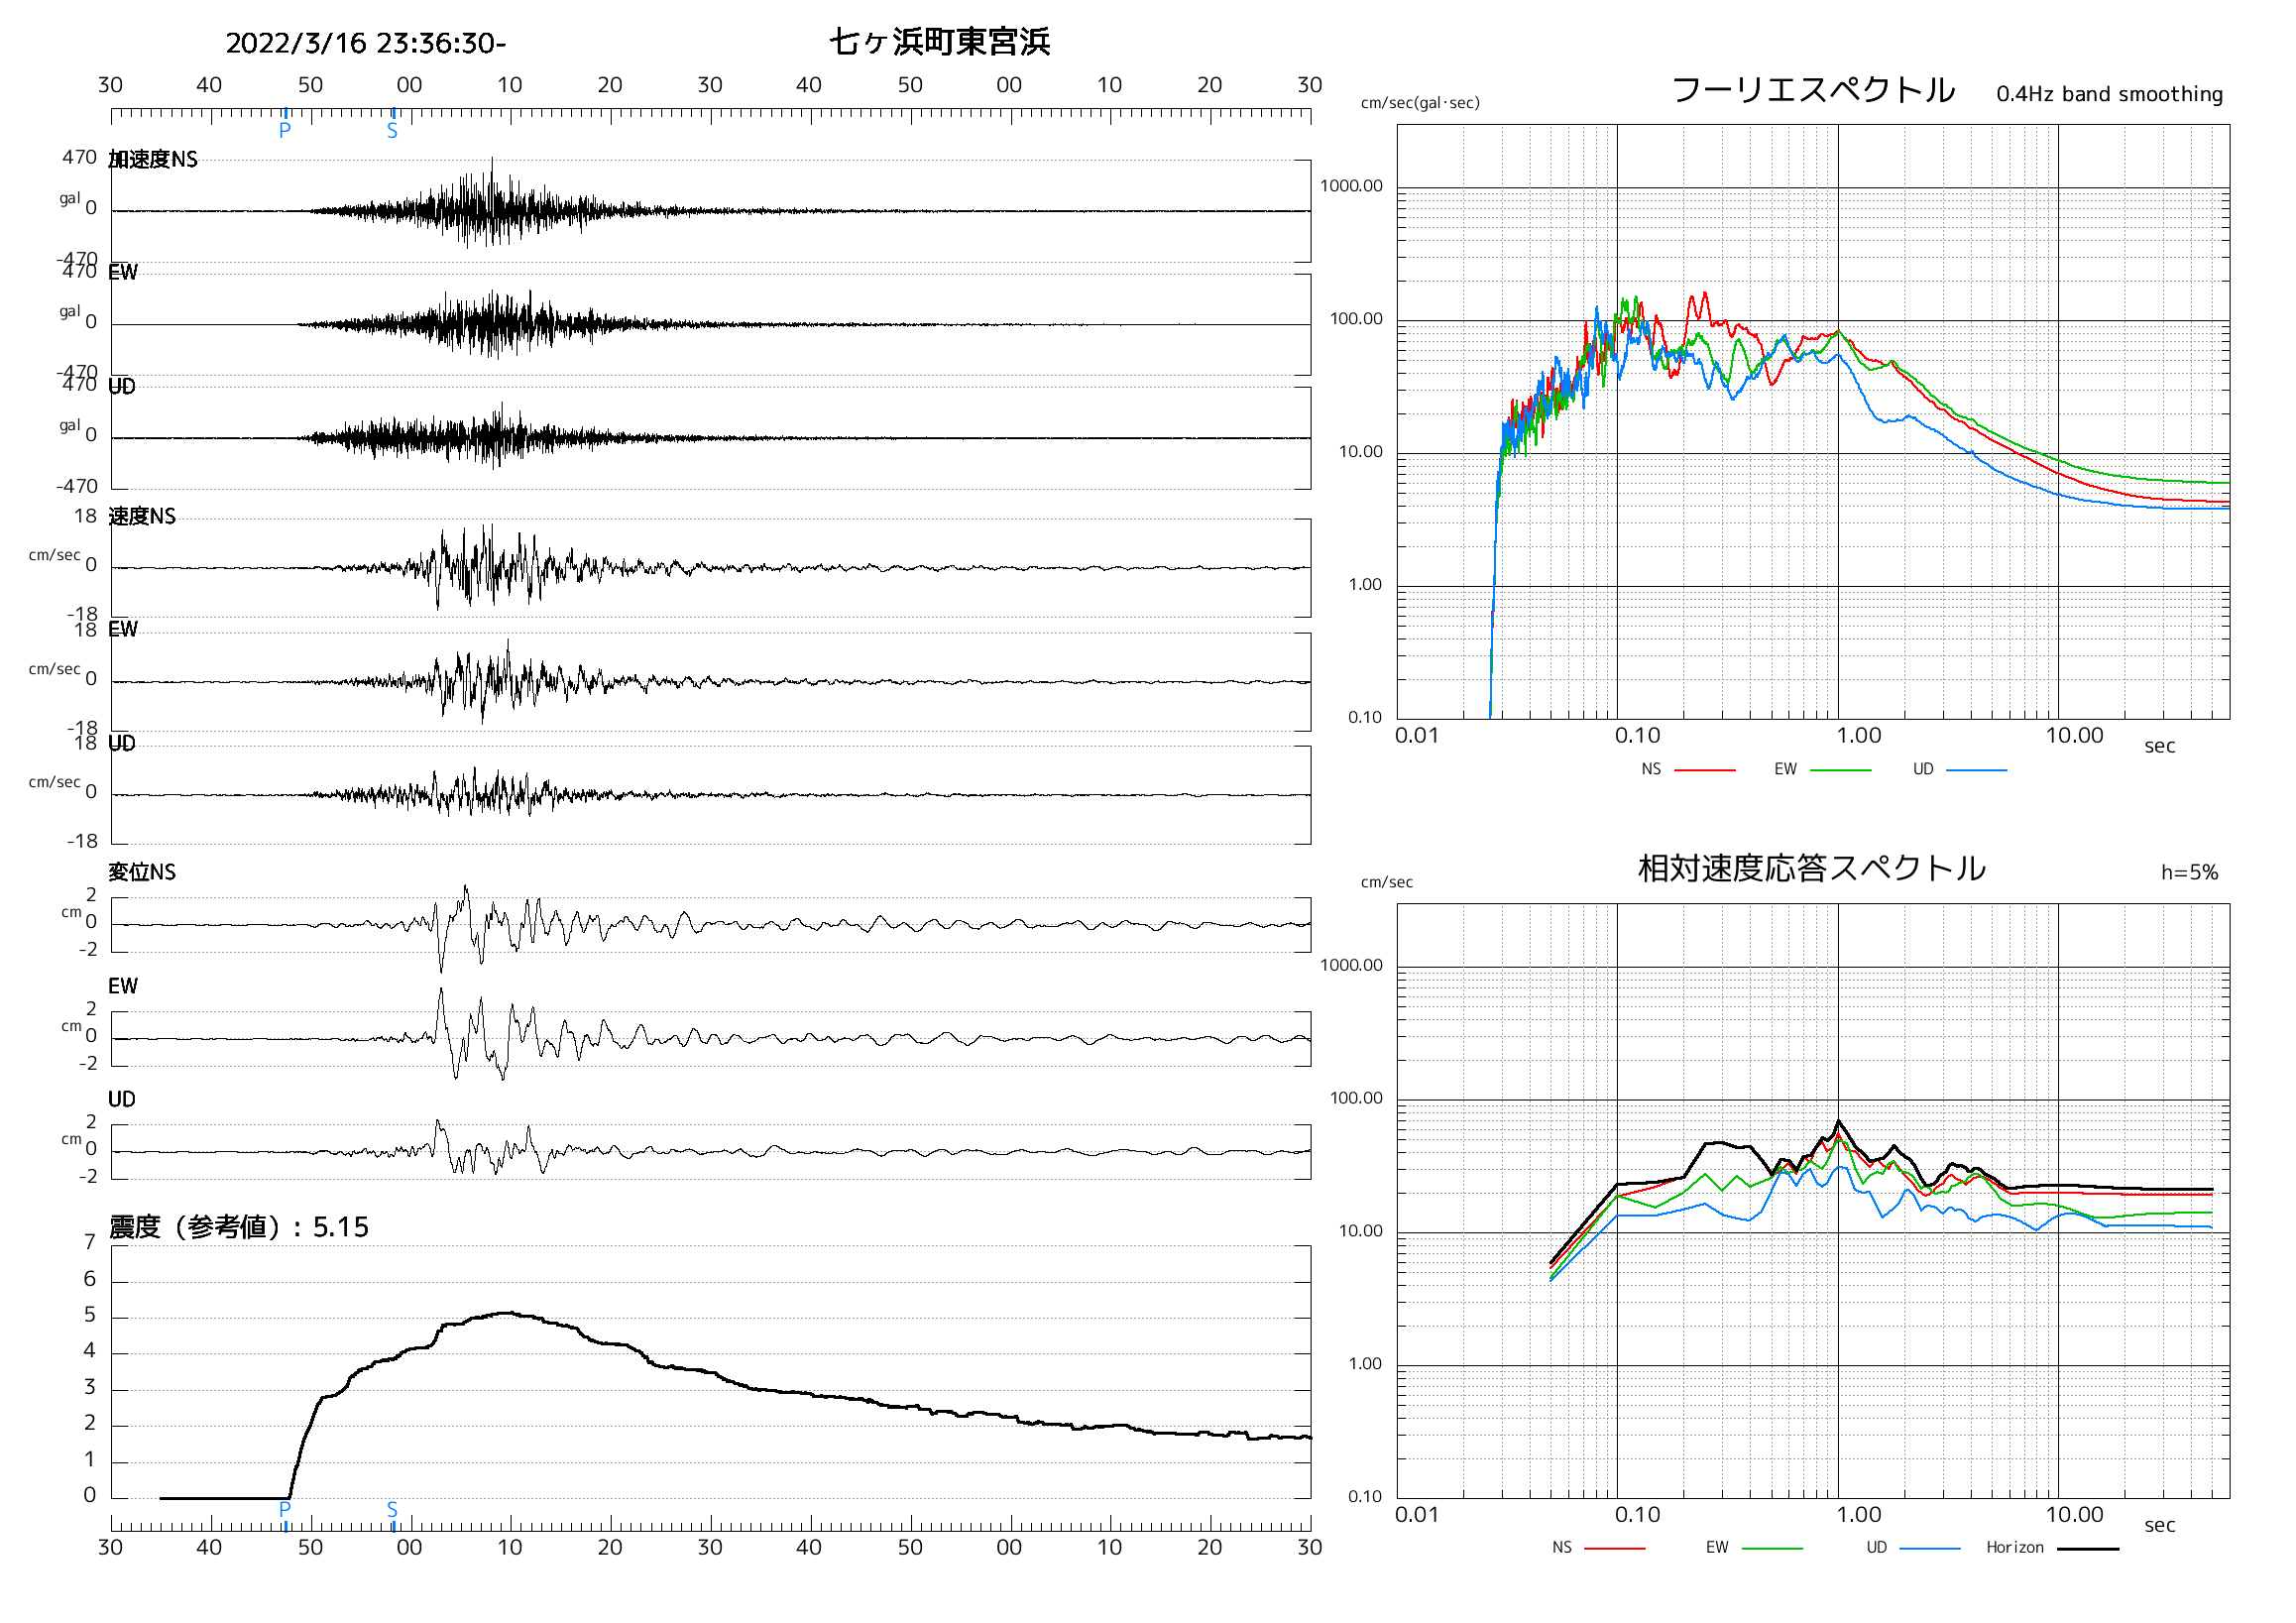
Task: Click the 470 gal upper limit of the NS acceleration
Action: tap(79, 157)
